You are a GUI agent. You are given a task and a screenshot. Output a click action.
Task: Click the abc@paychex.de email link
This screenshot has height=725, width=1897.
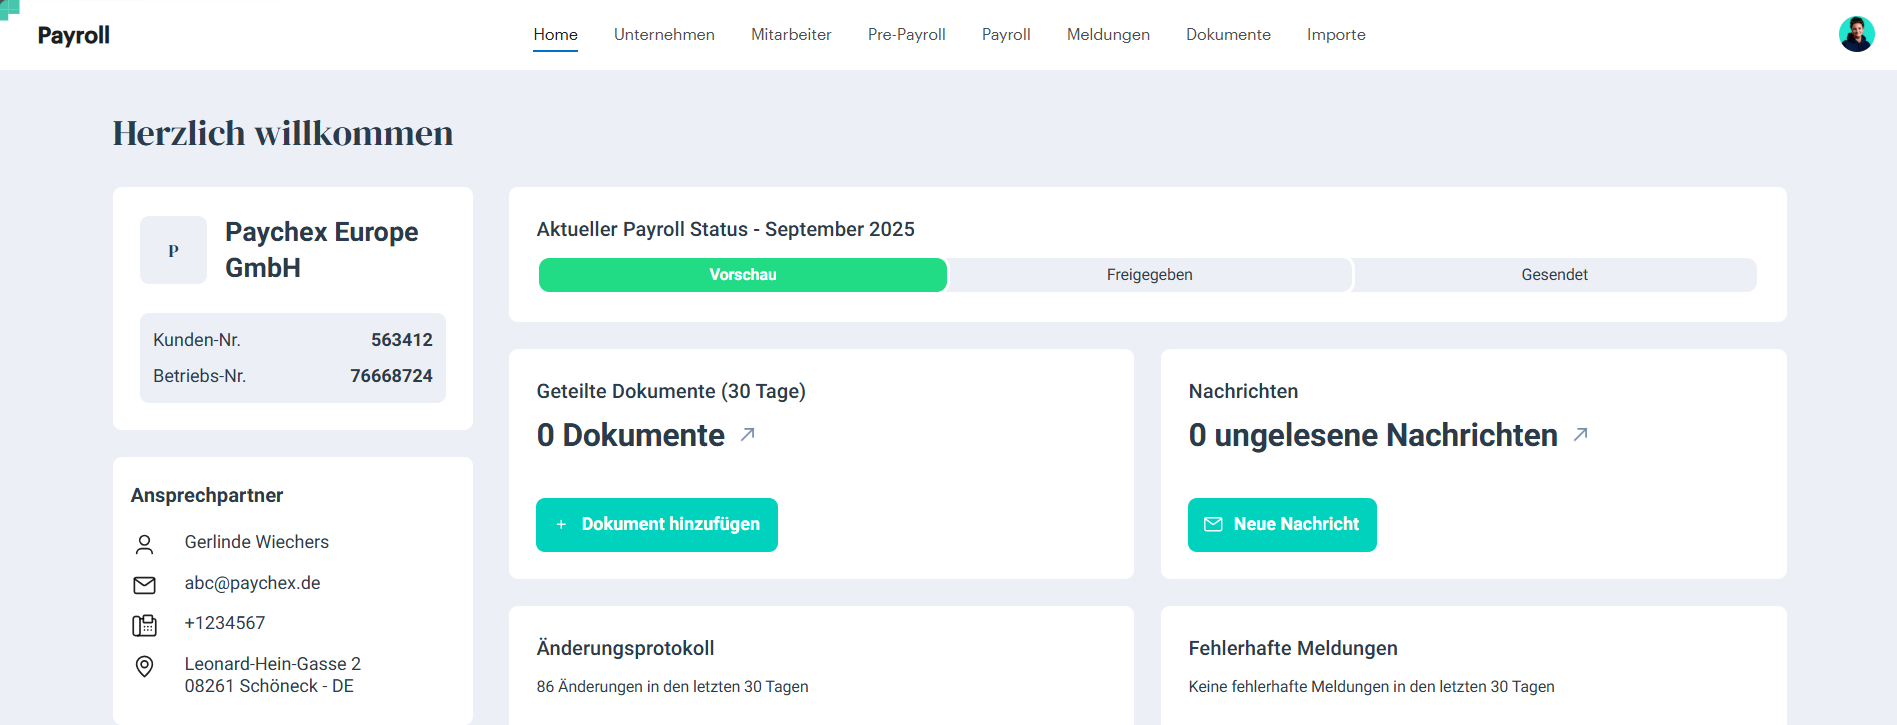click(x=252, y=583)
